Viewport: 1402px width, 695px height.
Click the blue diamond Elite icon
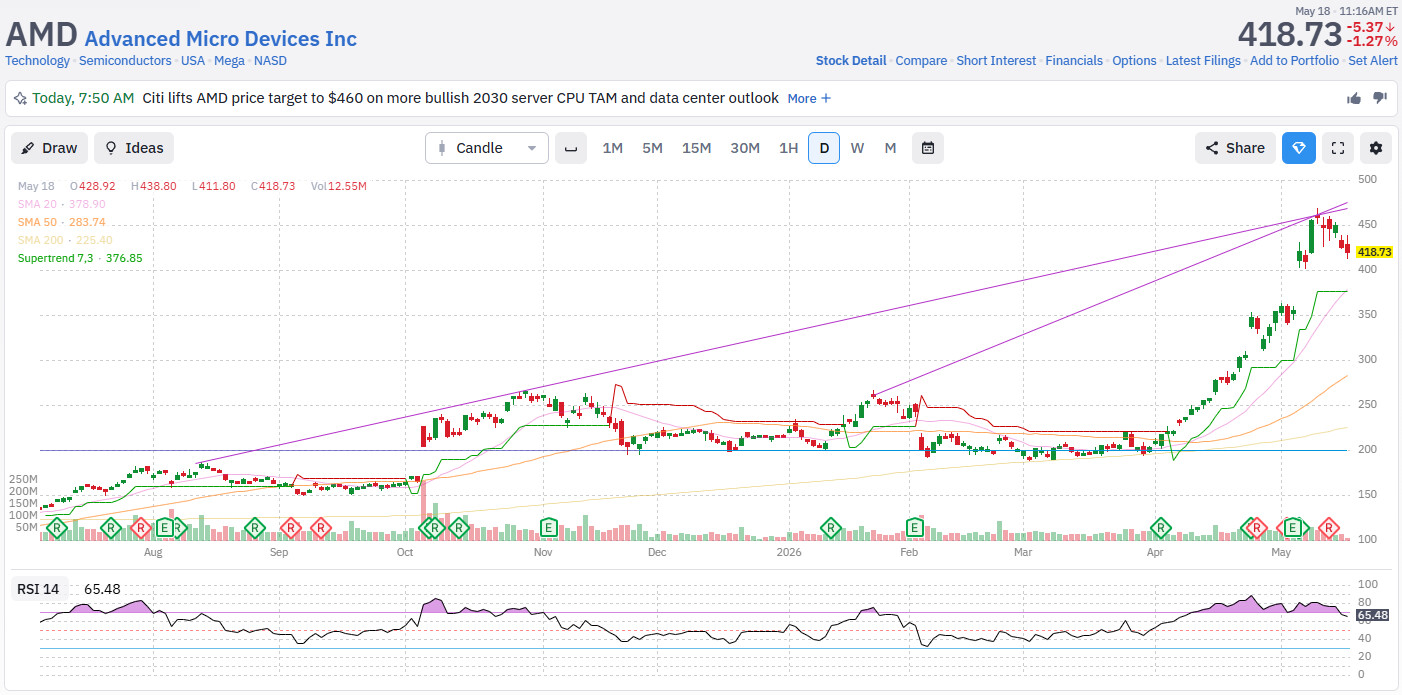point(1299,148)
